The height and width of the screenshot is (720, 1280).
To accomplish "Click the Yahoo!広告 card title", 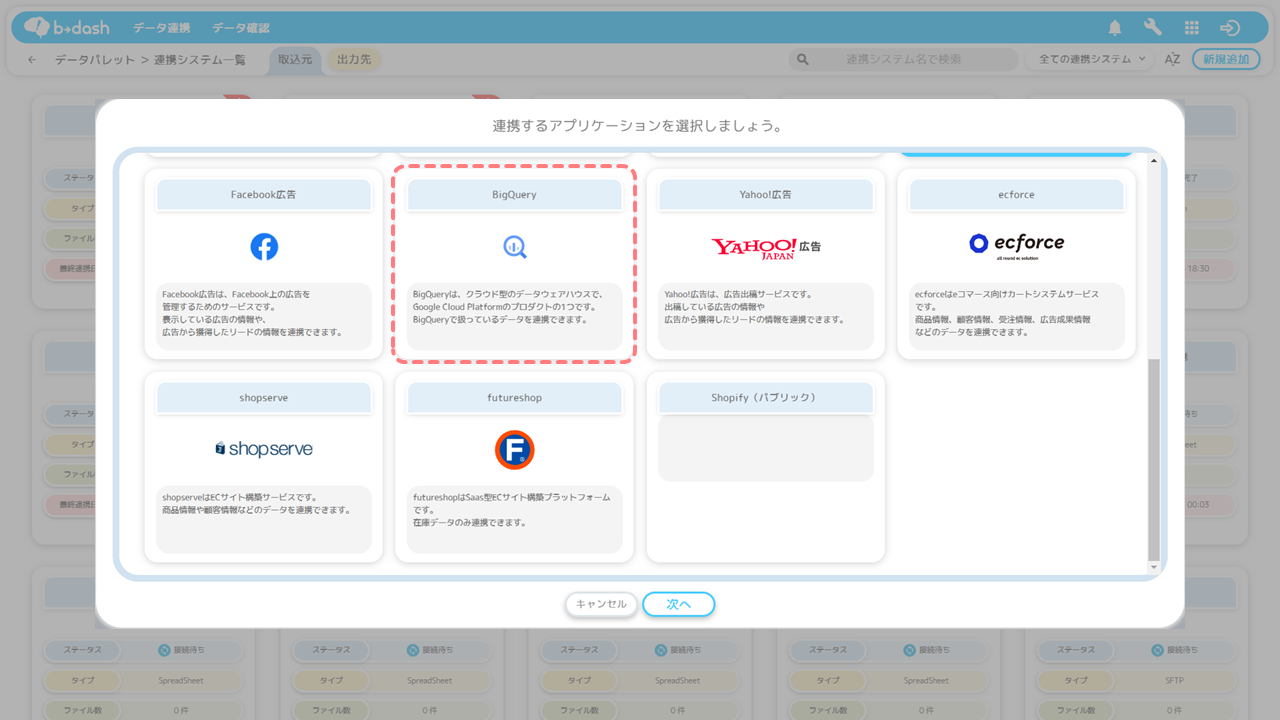I will coord(766,195).
